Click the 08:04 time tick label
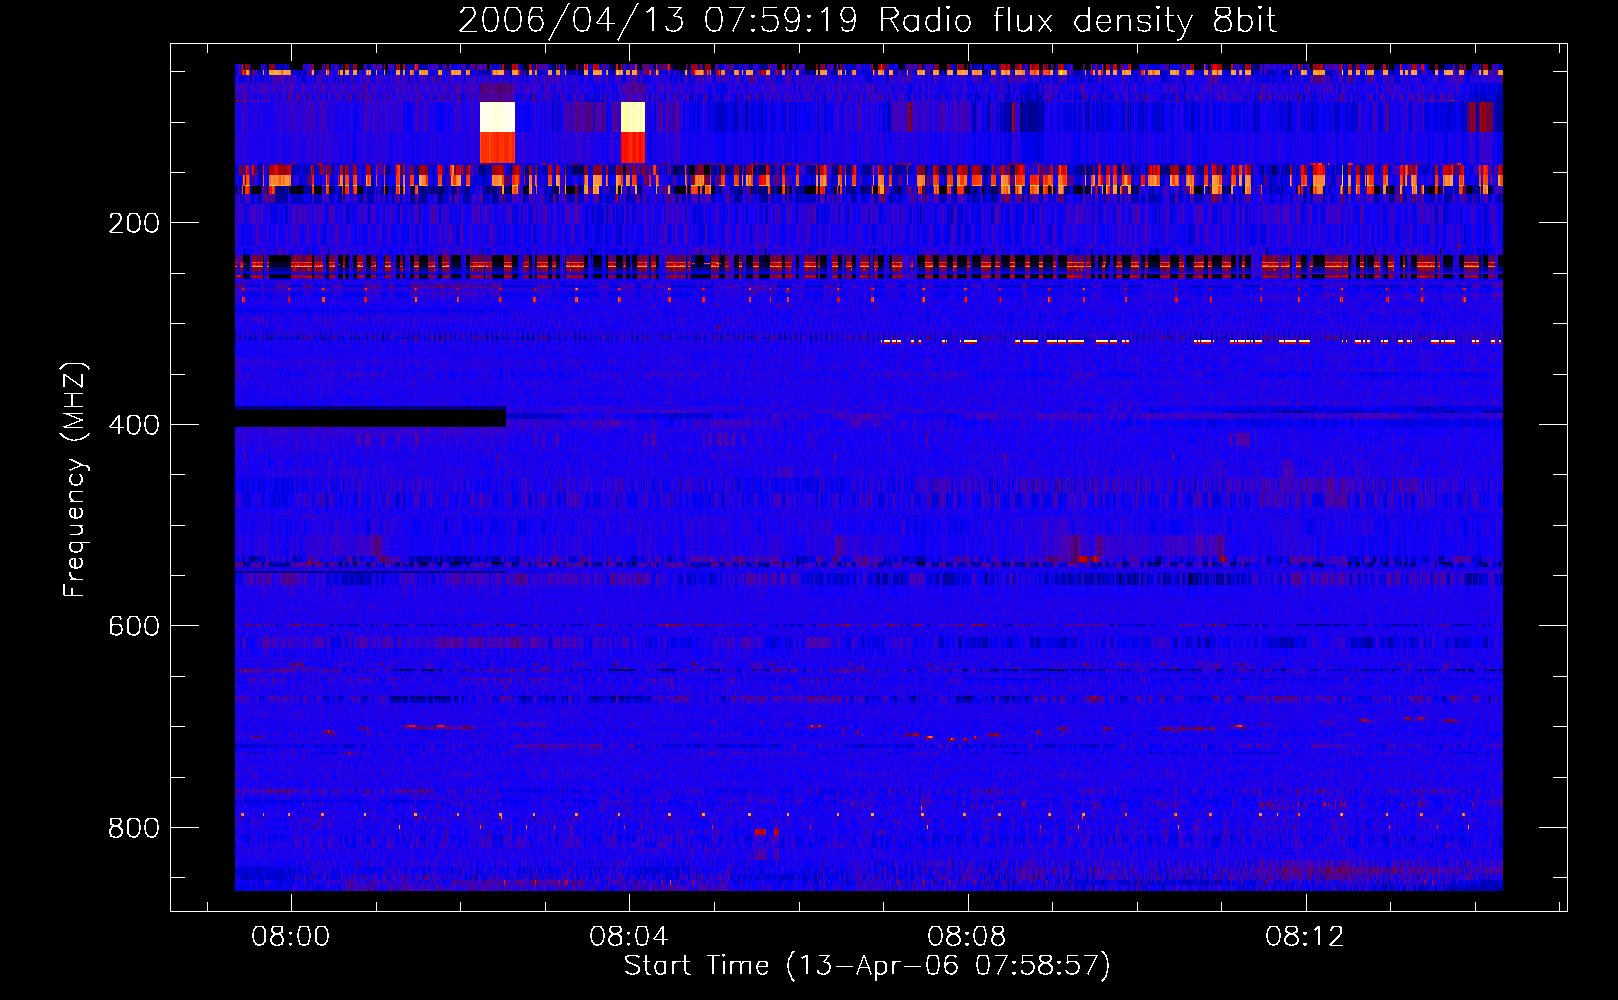1618x1000 pixels. pyautogui.click(x=629, y=937)
